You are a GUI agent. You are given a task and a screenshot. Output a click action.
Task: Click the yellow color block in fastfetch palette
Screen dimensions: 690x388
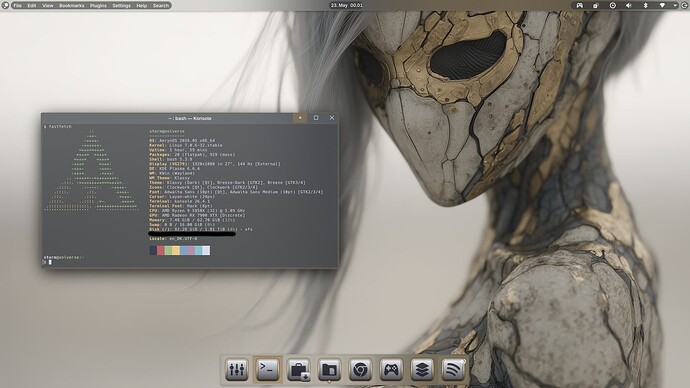[176, 250]
